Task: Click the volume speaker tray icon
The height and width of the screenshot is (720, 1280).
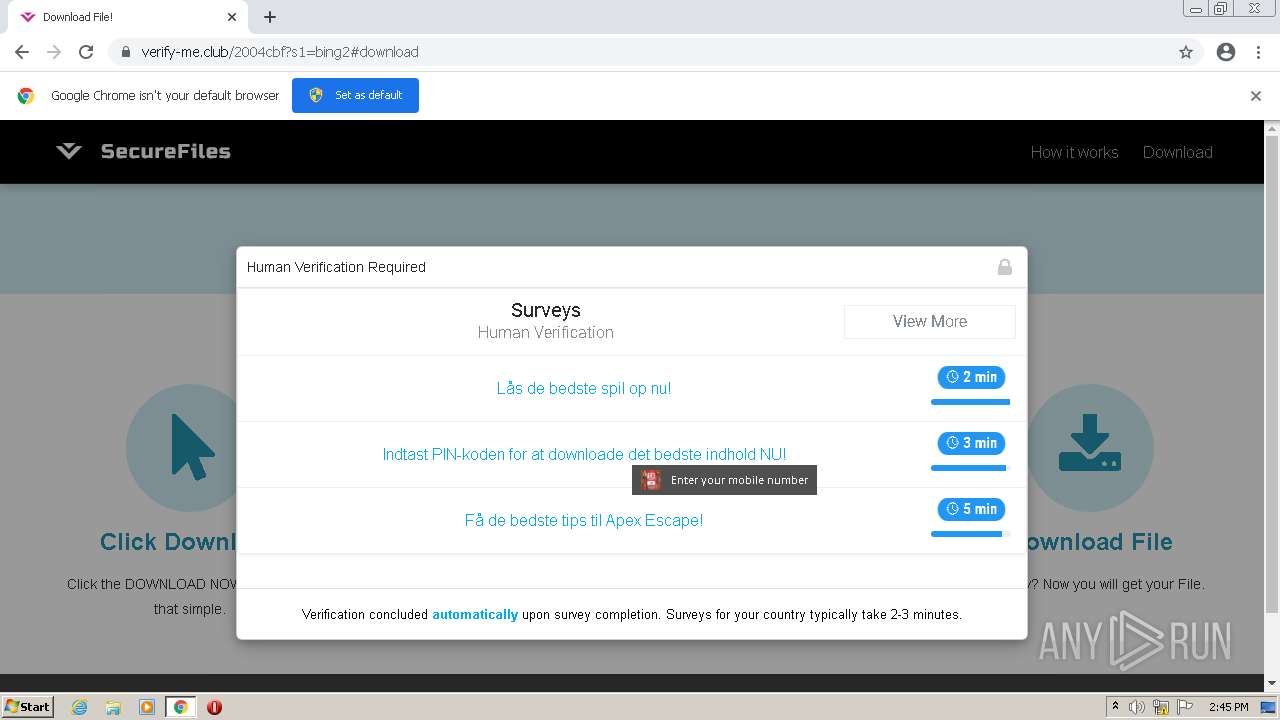Action: coord(1137,707)
